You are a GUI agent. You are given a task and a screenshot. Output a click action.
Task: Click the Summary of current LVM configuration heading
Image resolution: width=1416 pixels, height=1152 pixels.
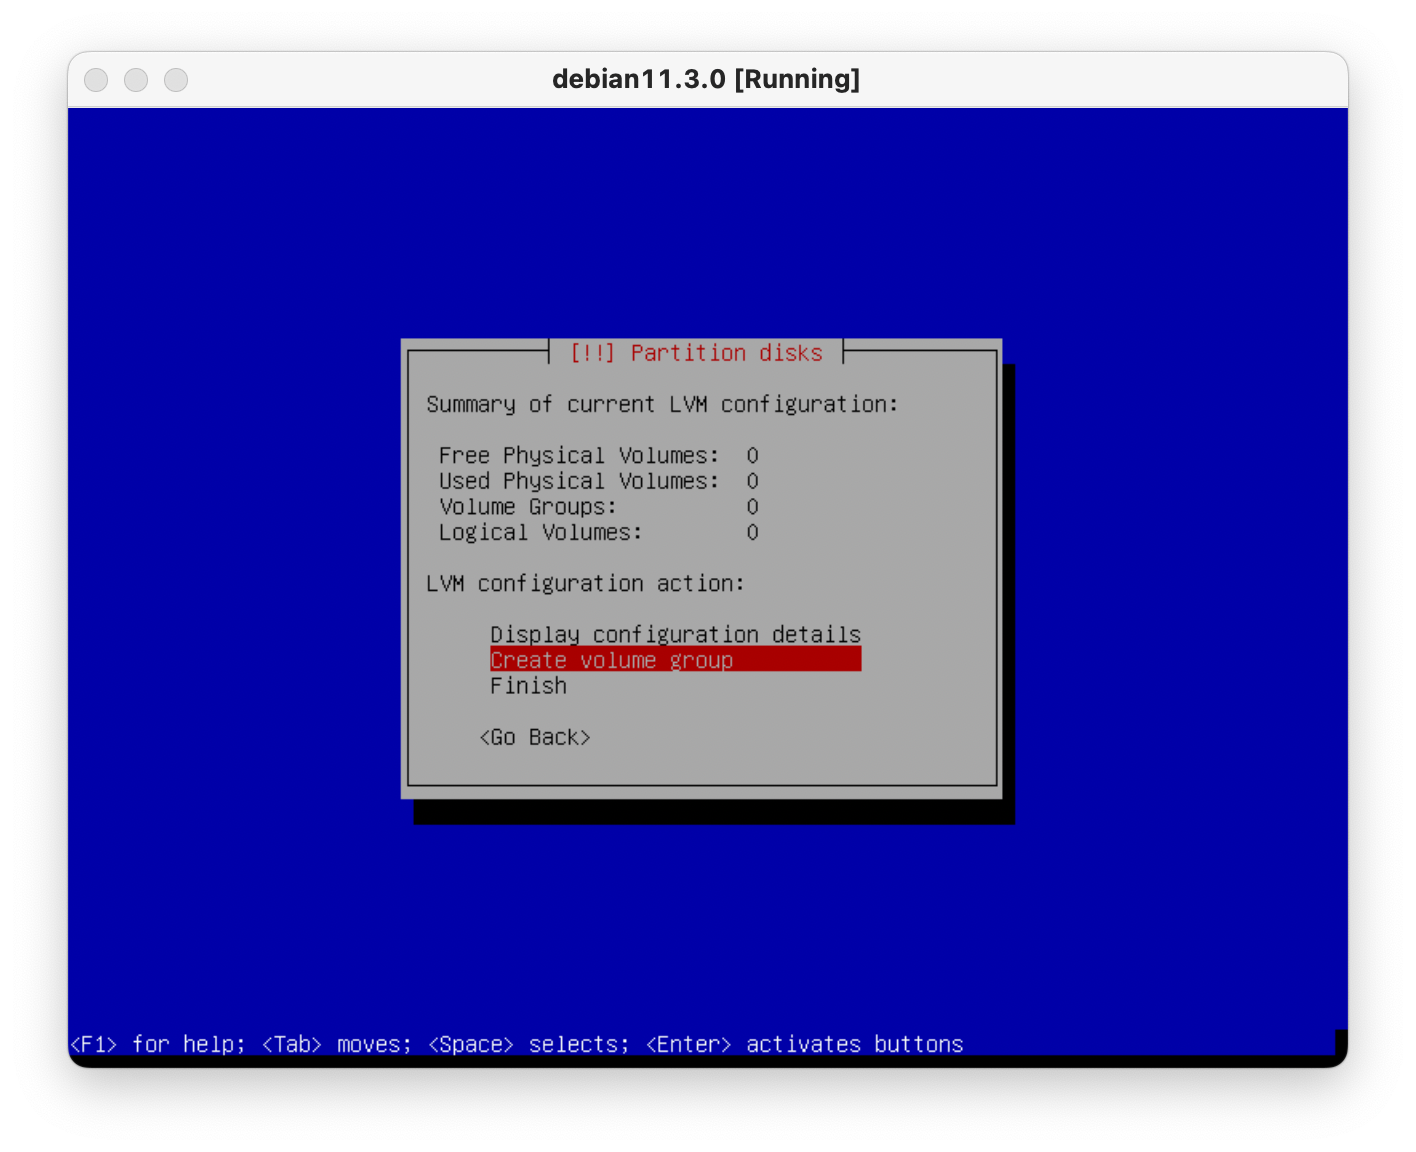pyautogui.click(x=662, y=404)
